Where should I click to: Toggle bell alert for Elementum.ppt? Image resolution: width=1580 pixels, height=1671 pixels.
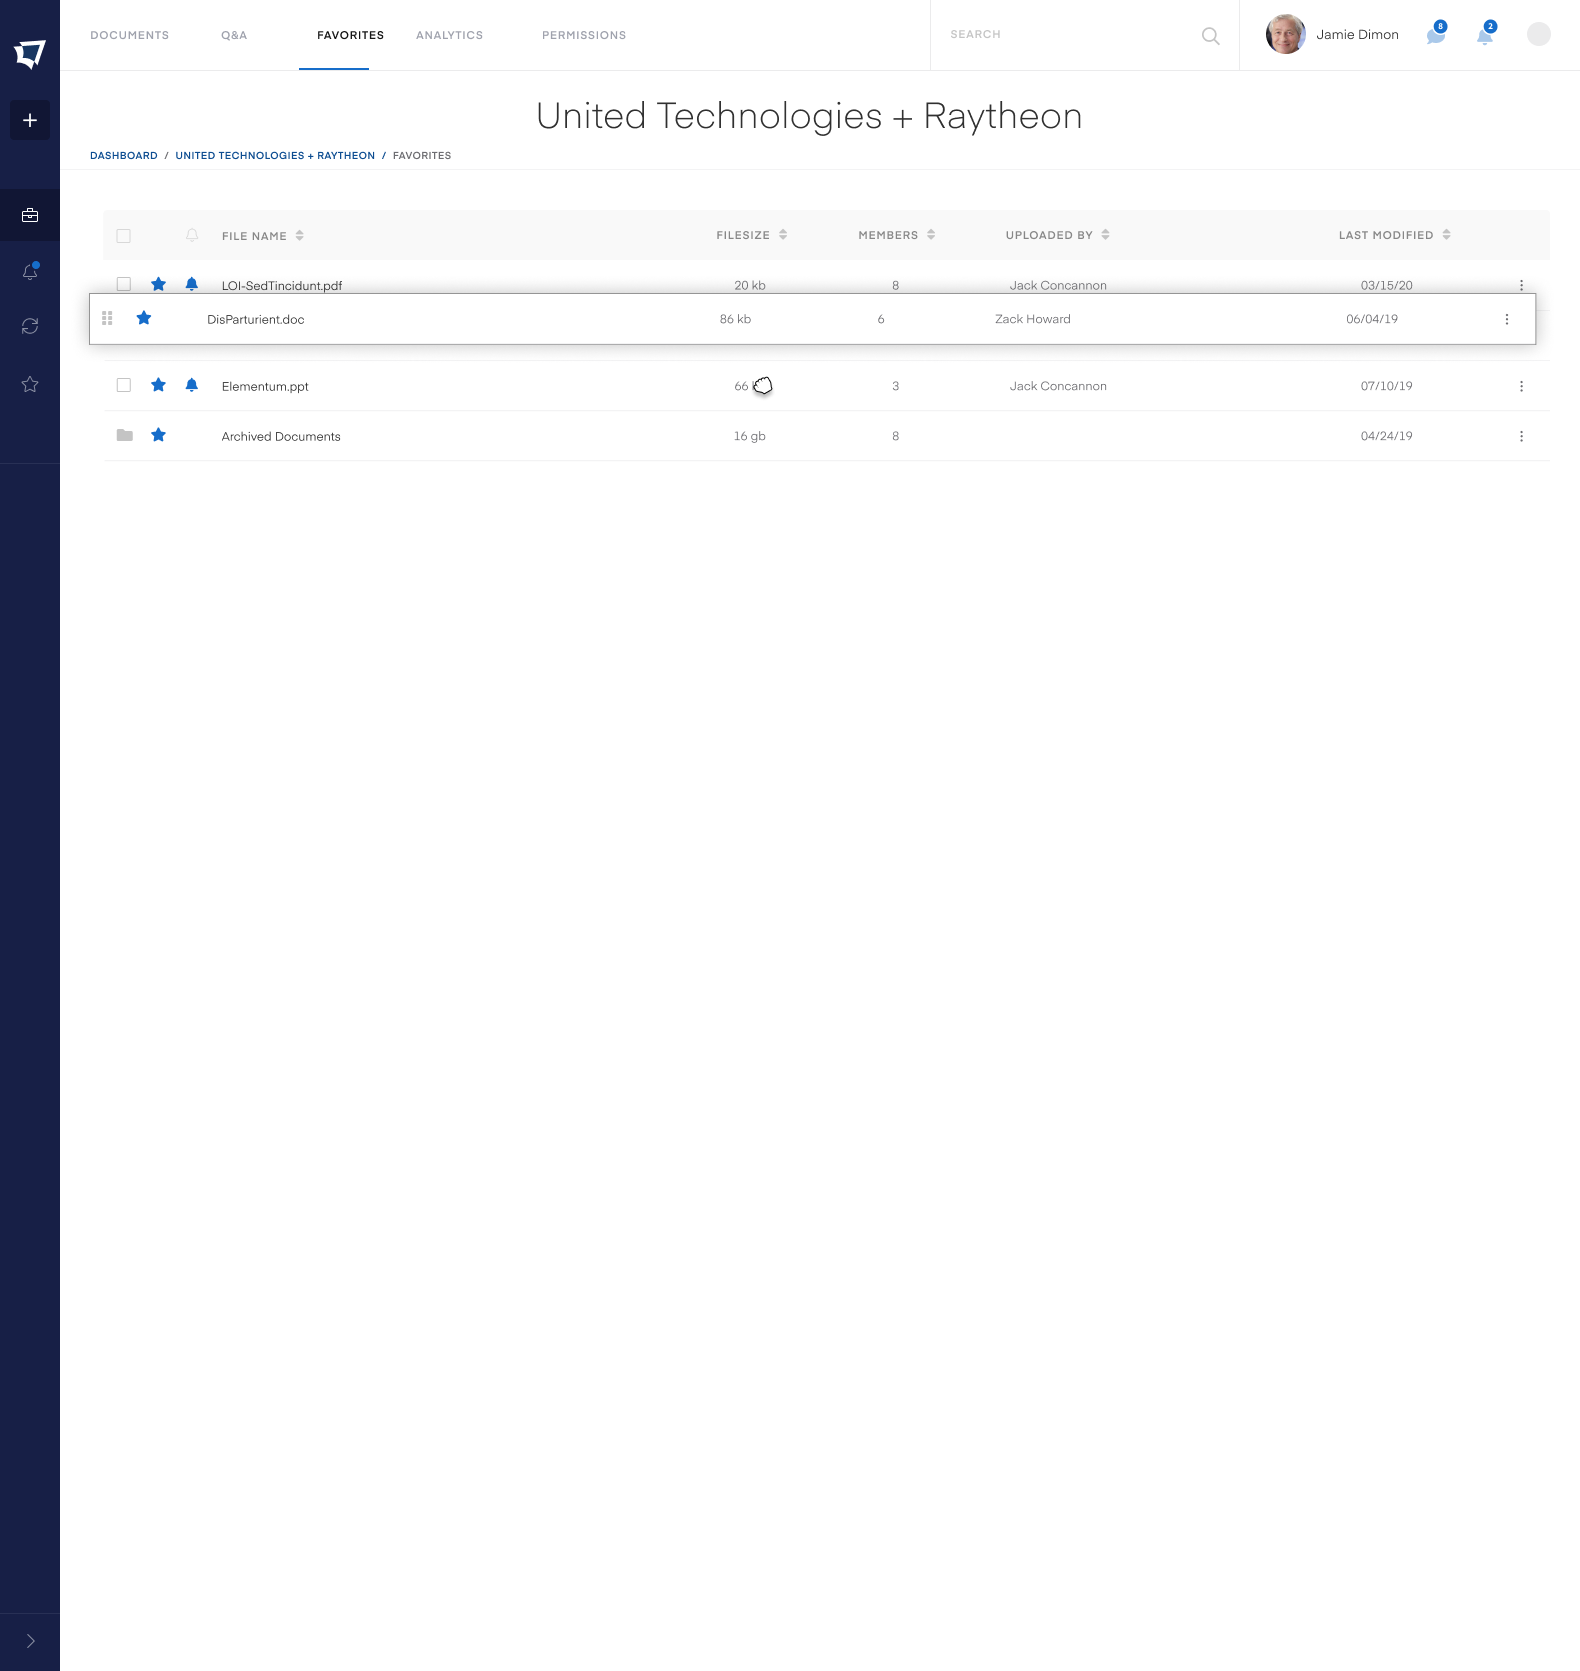[192, 385]
